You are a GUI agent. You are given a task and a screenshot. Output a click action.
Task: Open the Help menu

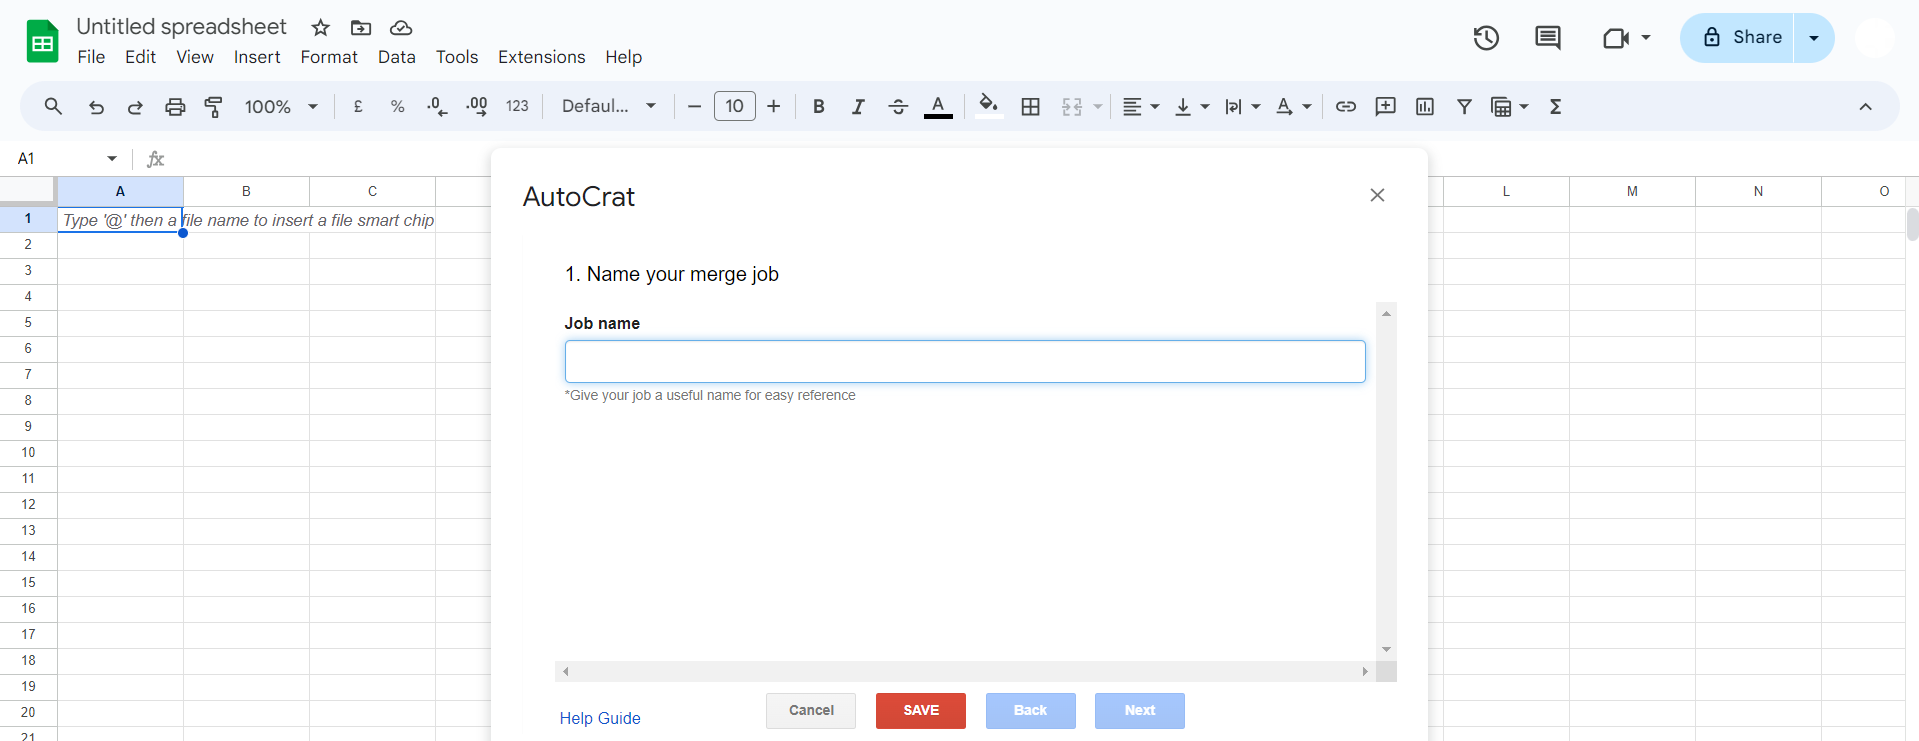coord(623,57)
